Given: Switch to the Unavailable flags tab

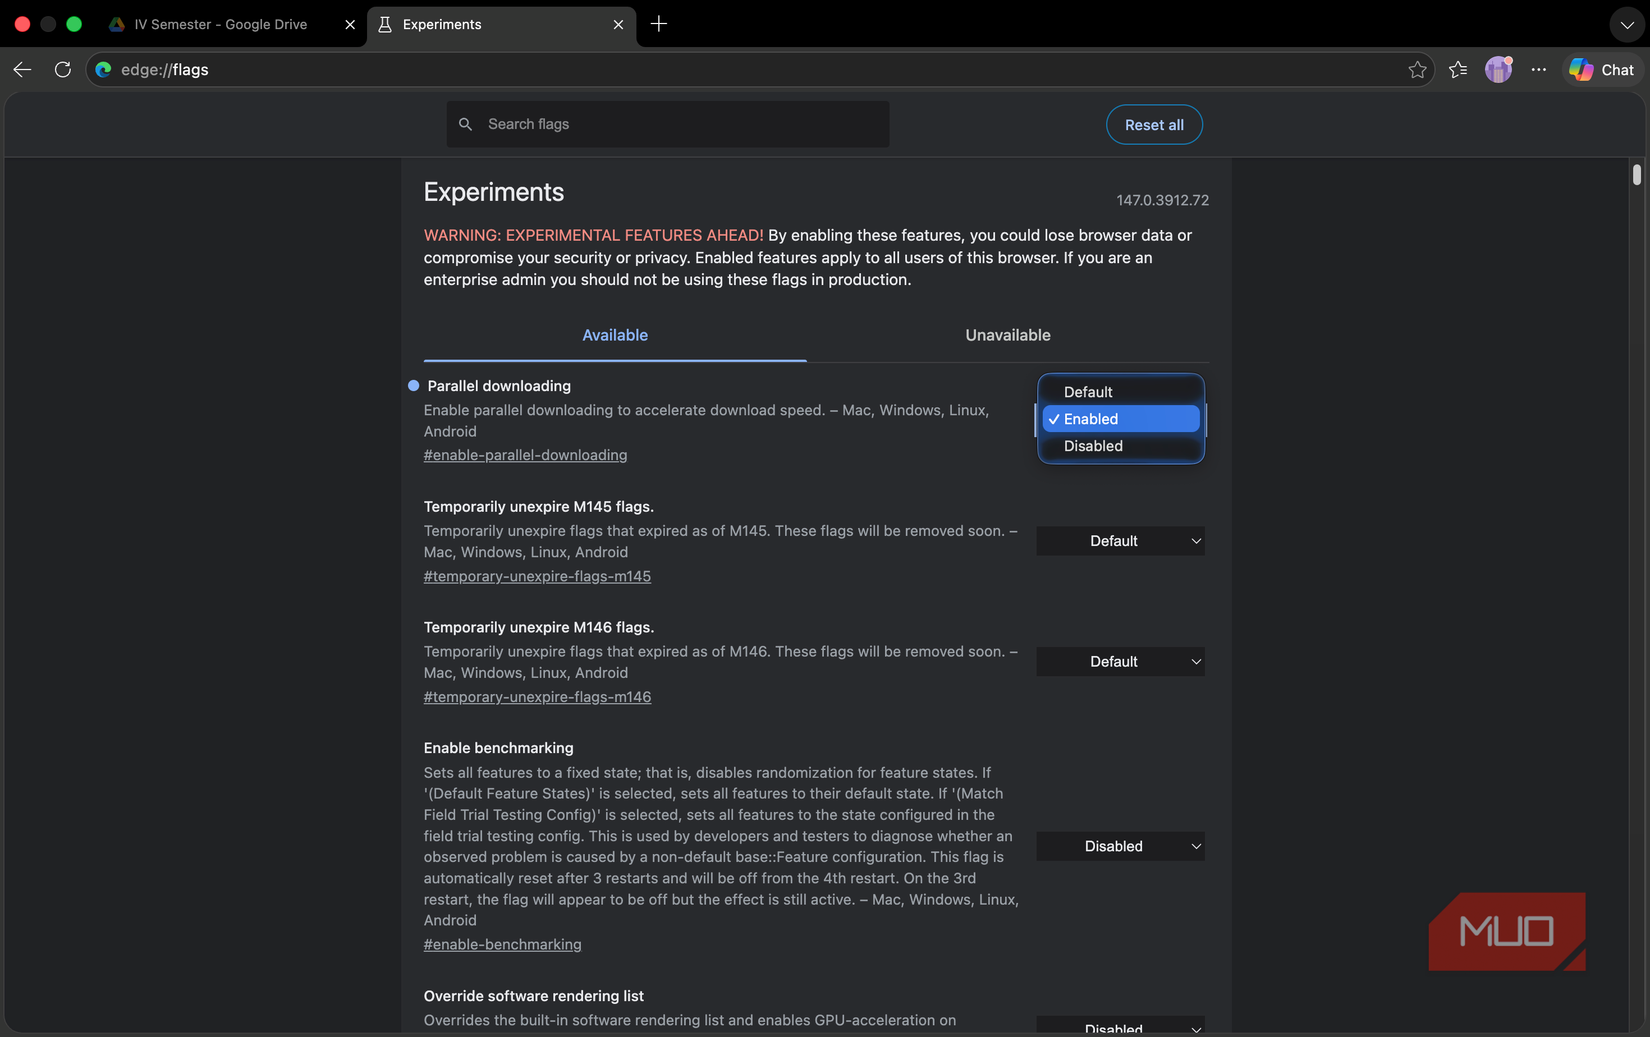Looking at the screenshot, I should tap(1008, 336).
